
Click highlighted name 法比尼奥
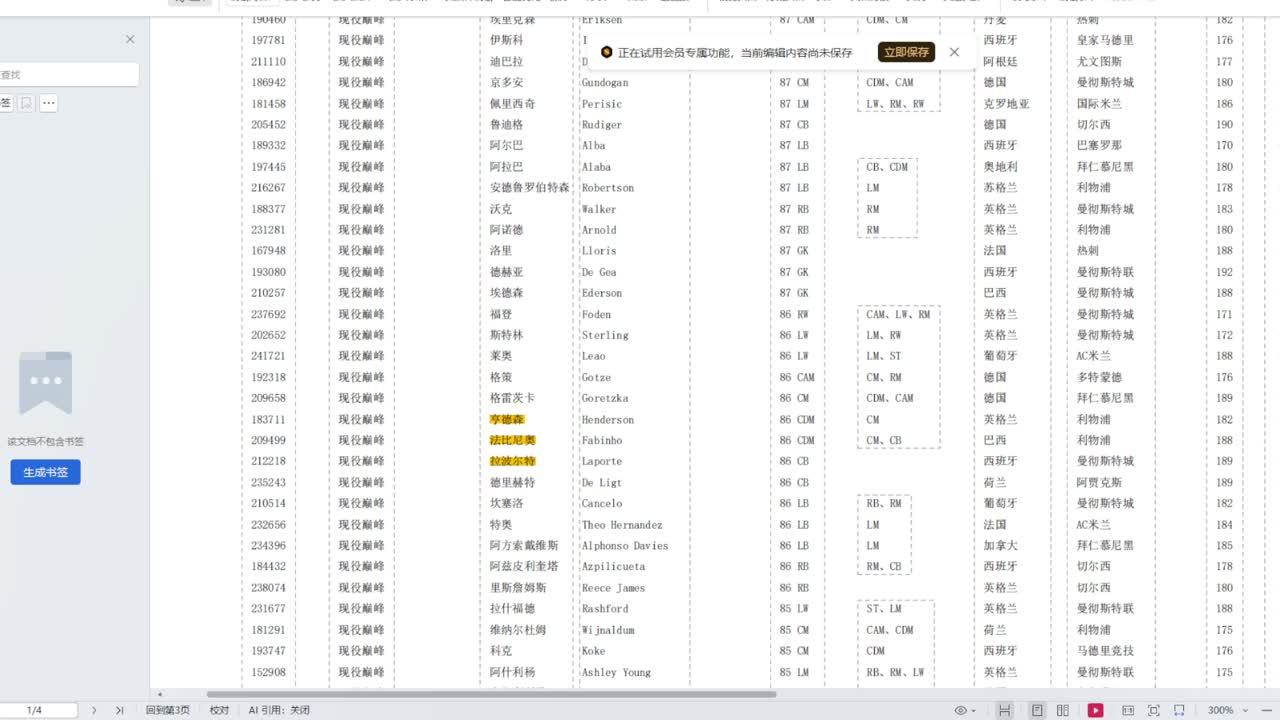tap(513, 441)
